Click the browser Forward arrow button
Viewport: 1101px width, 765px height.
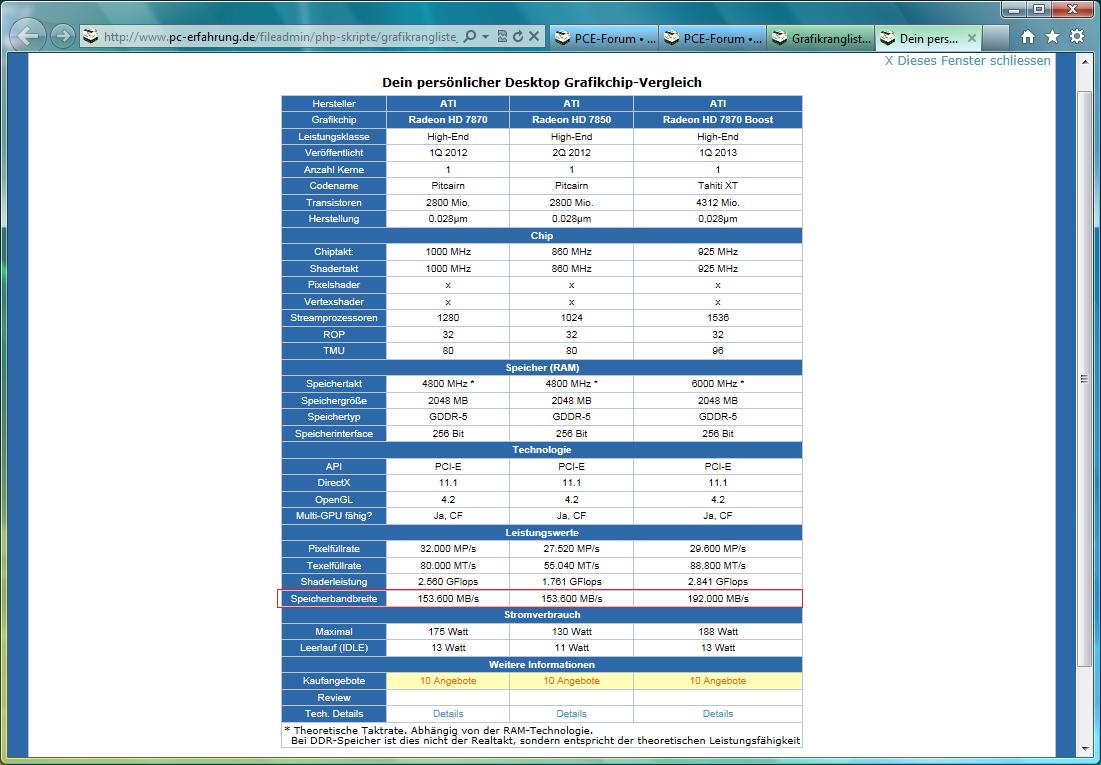pyautogui.click(x=63, y=37)
